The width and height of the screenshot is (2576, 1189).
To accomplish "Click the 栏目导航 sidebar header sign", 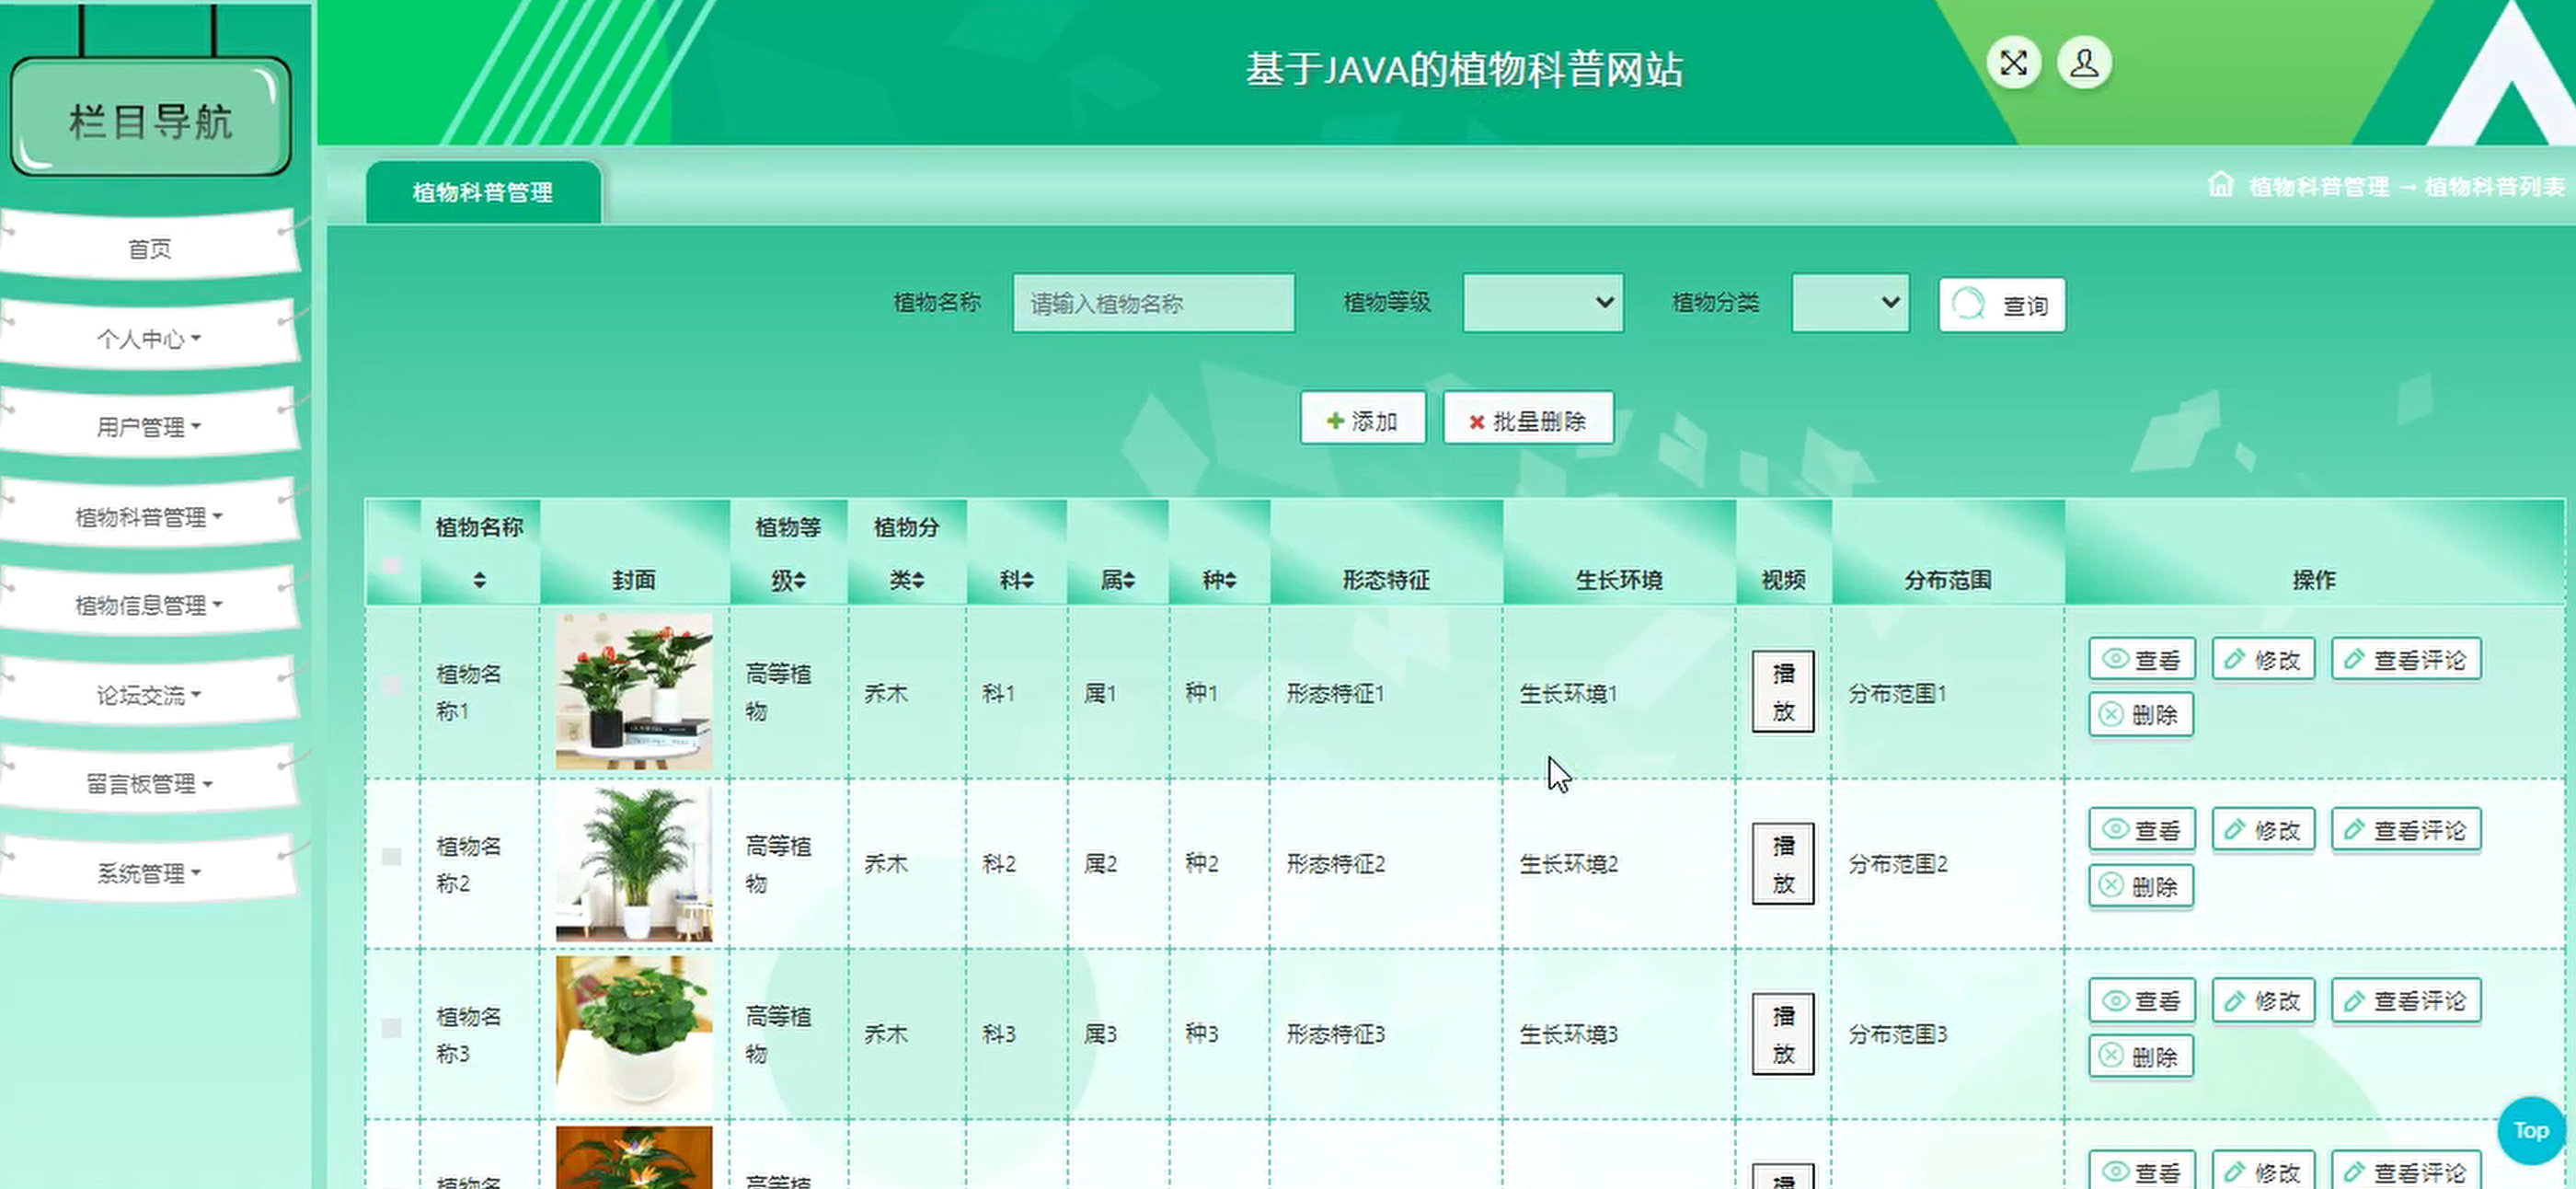I will coord(150,117).
